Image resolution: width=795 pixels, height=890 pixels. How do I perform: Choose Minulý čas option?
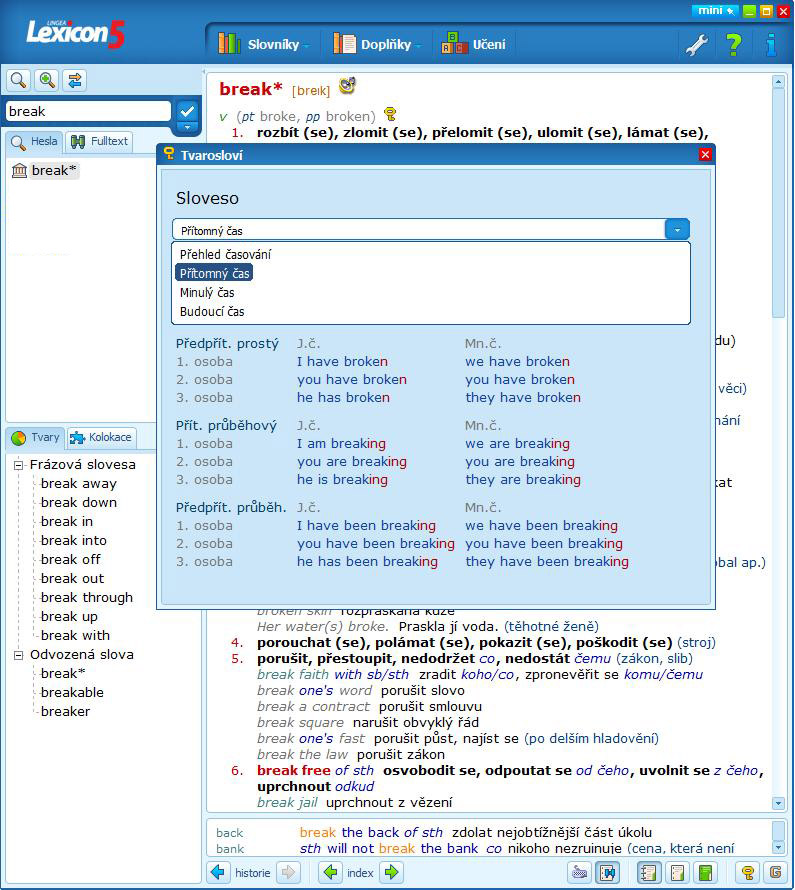207,292
